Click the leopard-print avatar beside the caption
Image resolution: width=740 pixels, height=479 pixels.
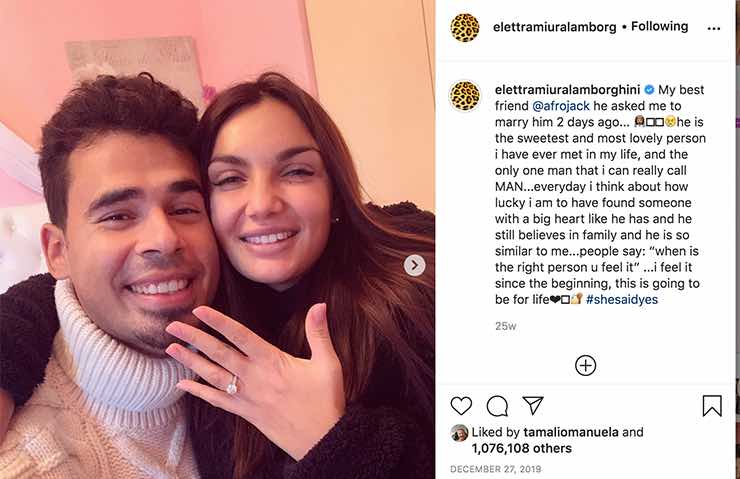click(x=465, y=96)
